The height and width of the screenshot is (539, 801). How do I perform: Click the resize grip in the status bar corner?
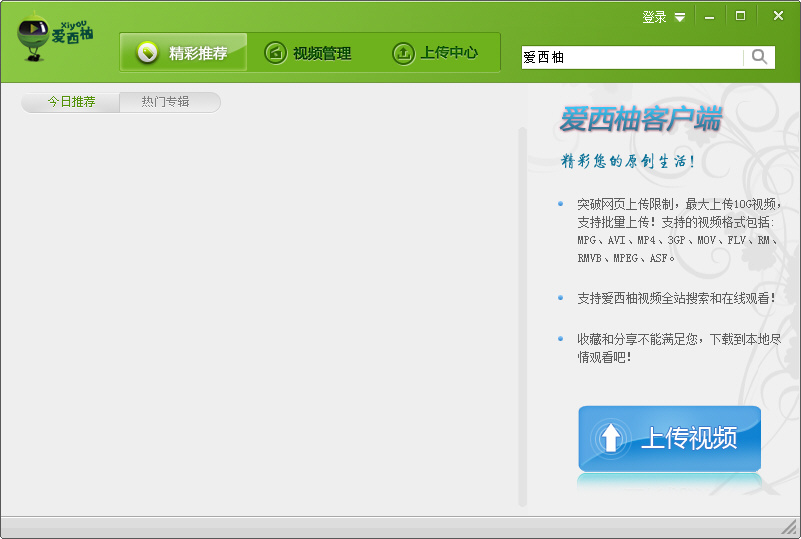click(790, 527)
